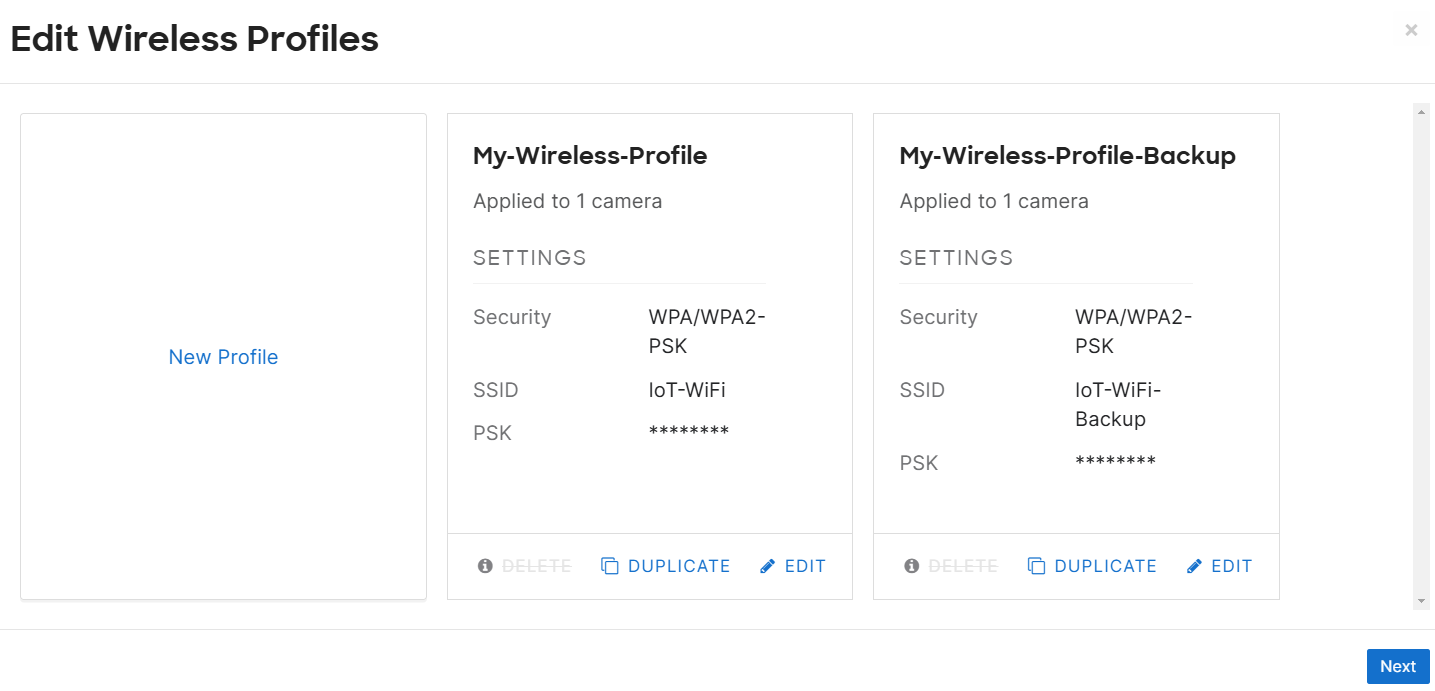Click disabled DELETE on My-Wireless-Profile card

point(537,566)
